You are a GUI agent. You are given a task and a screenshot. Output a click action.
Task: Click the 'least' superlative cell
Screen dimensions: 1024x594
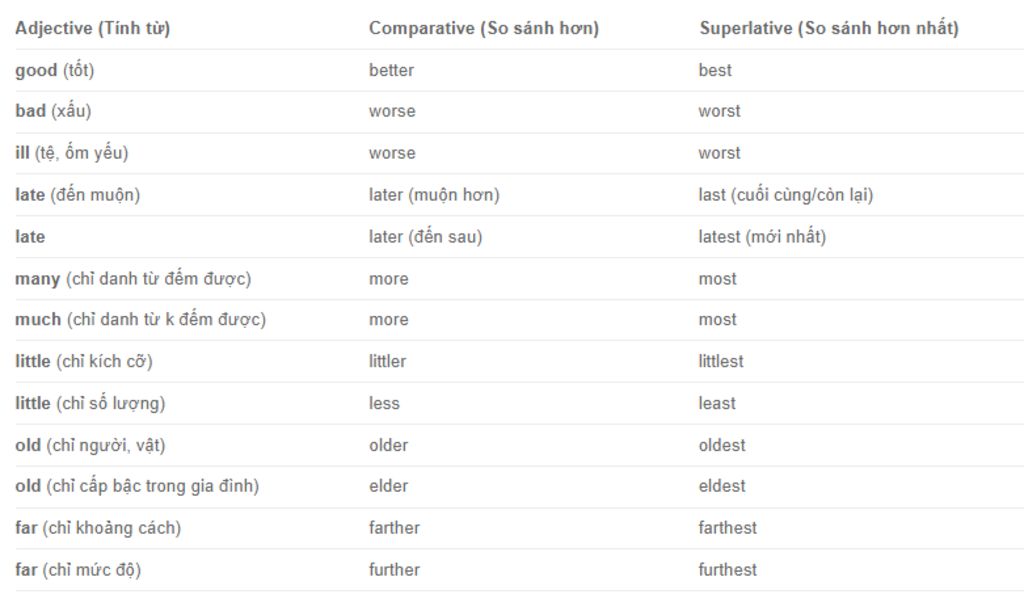(x=717, y=403)
